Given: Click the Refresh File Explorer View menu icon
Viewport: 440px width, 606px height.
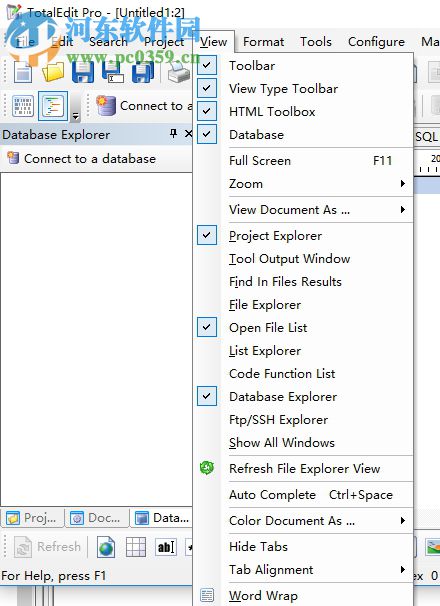Looking at the screenshot, I should pyautogui.click(x=207, y=468).
